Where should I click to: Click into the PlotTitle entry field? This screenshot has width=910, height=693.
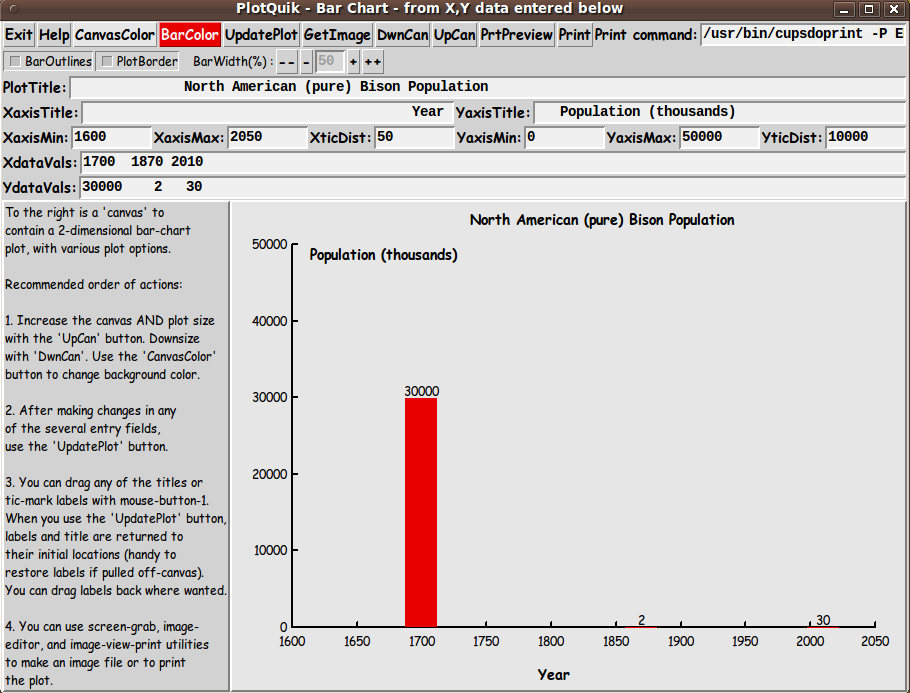coord(488,87)
